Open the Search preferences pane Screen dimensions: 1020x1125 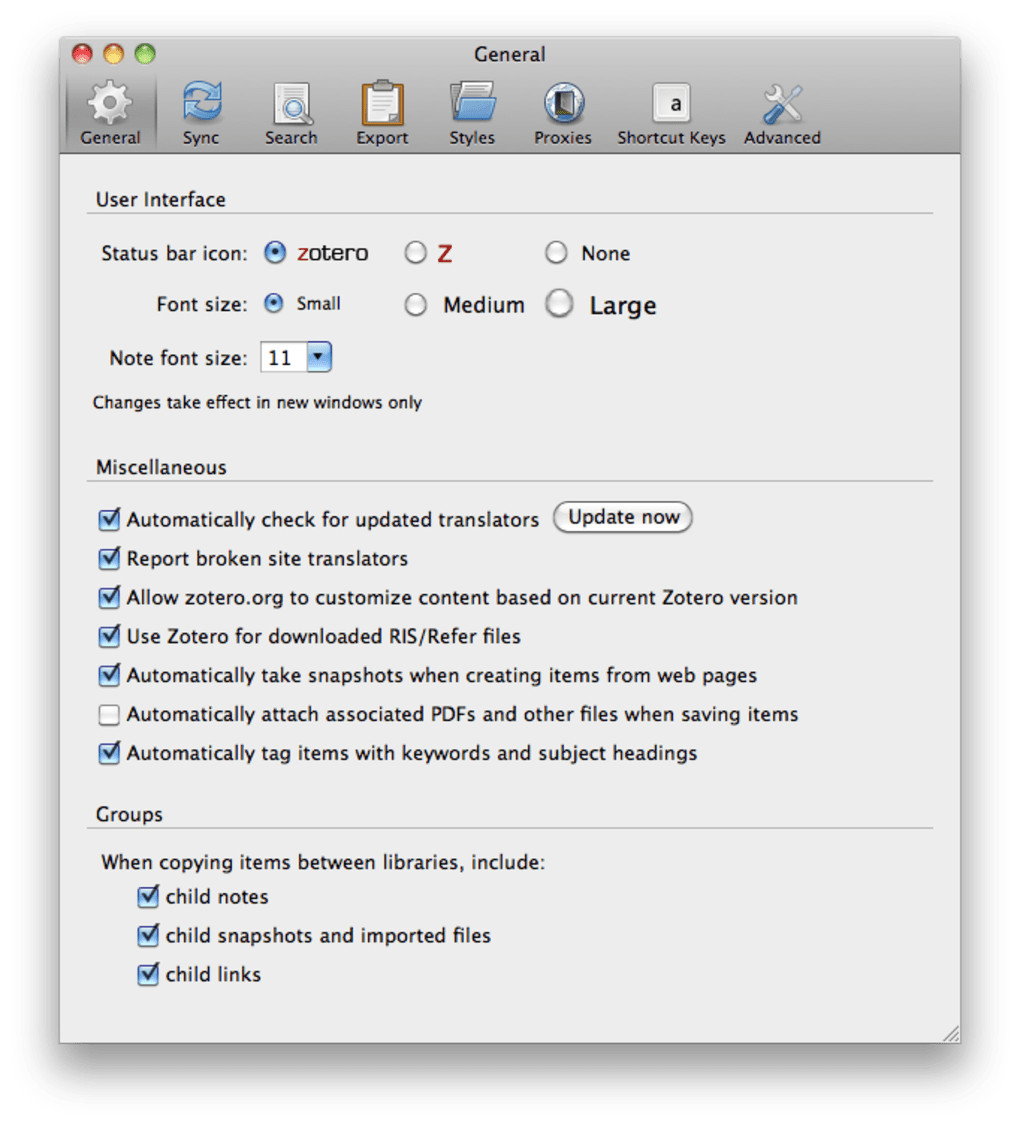tap(291, 113)
